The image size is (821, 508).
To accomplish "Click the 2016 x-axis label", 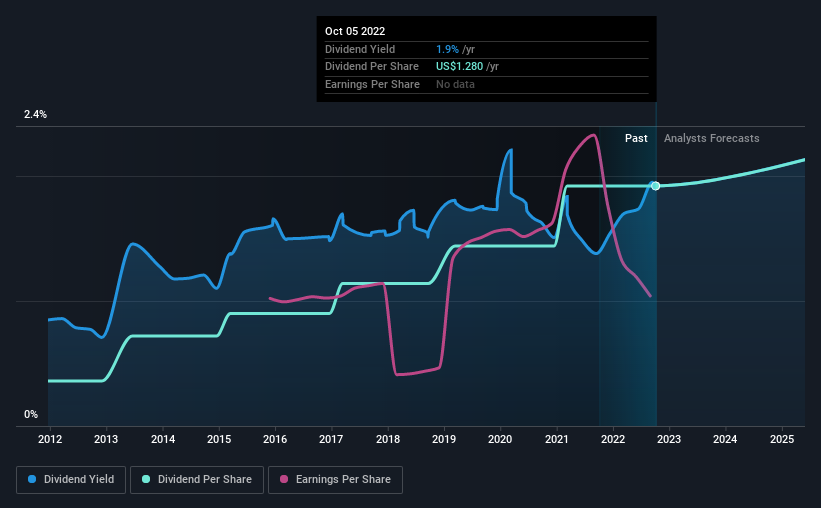I will pos(275,439).
